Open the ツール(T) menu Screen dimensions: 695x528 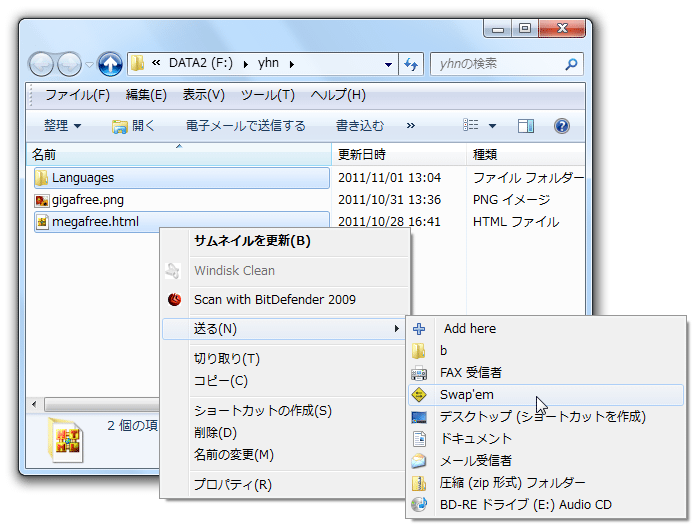(x=267, y=95)
